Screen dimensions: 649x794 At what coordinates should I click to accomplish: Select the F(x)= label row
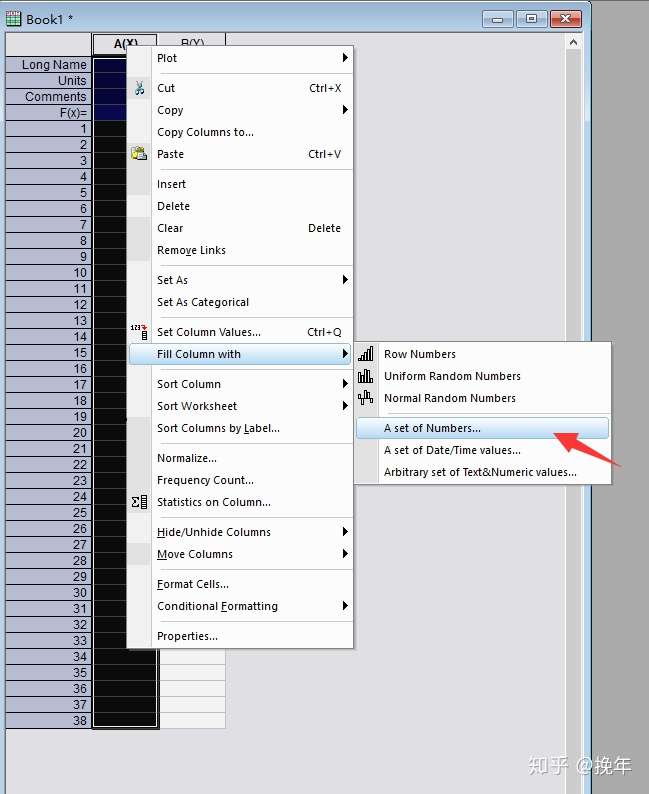[x=49, y=112]
